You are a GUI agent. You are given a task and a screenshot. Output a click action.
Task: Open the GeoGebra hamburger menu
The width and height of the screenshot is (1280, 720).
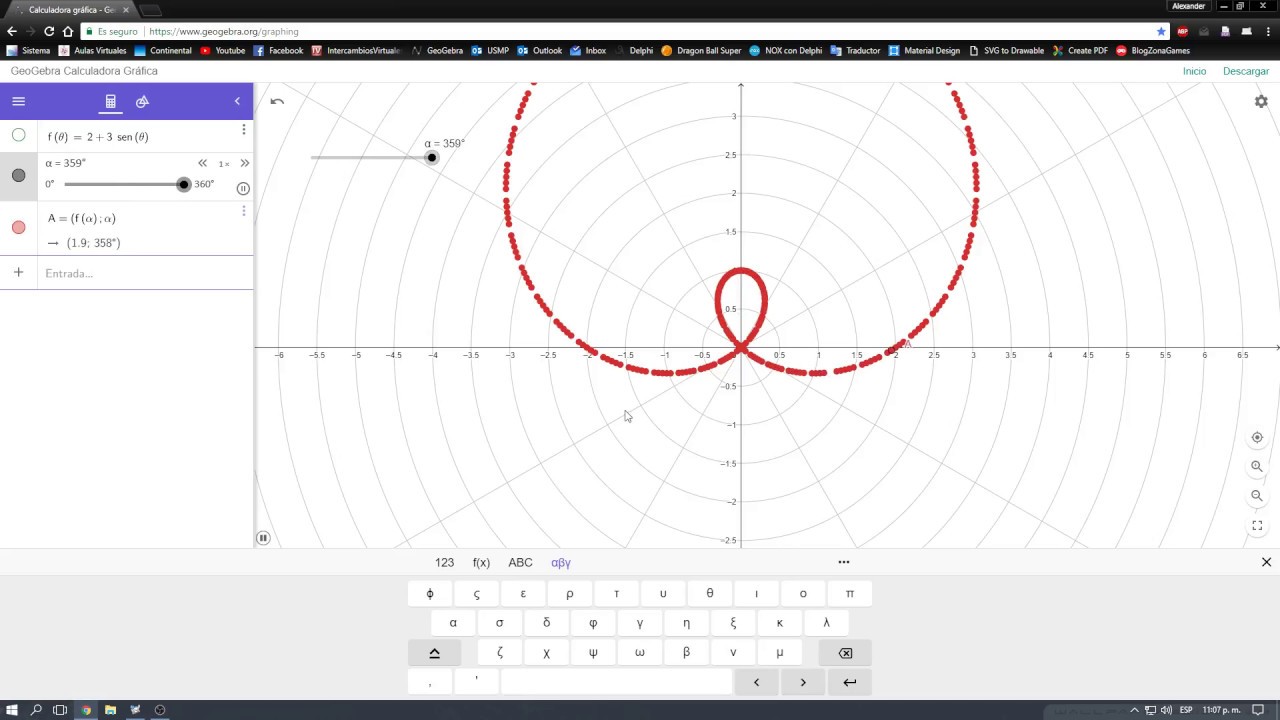18,101
